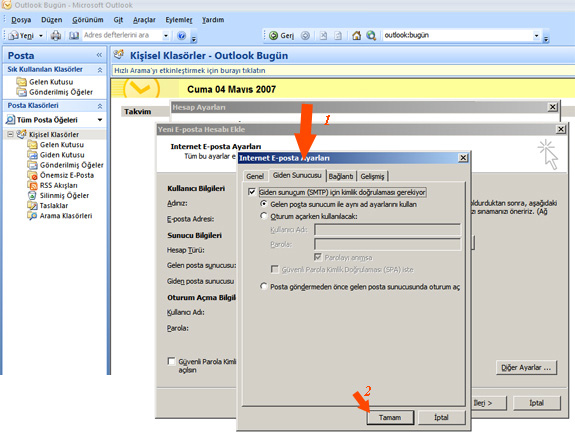This screenshot has height=434, width=575.
Task: Click the blue help icon
Action: click(x=181, y=36)
